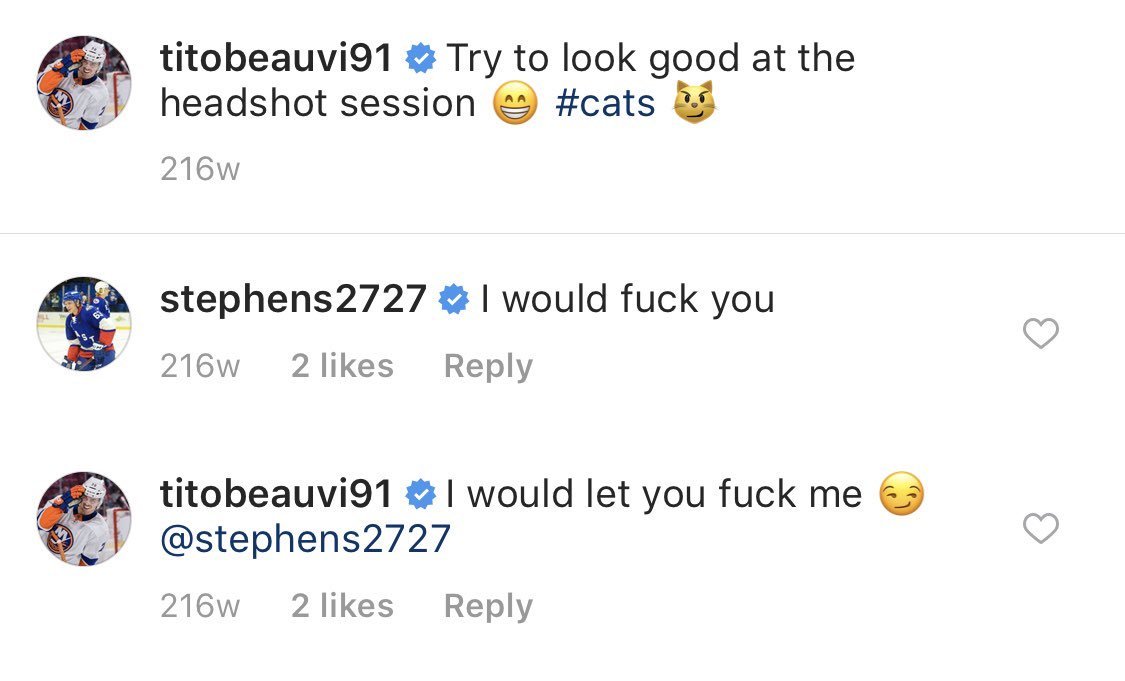Open titobeauvi91 username in the caption

click(276, 59)
